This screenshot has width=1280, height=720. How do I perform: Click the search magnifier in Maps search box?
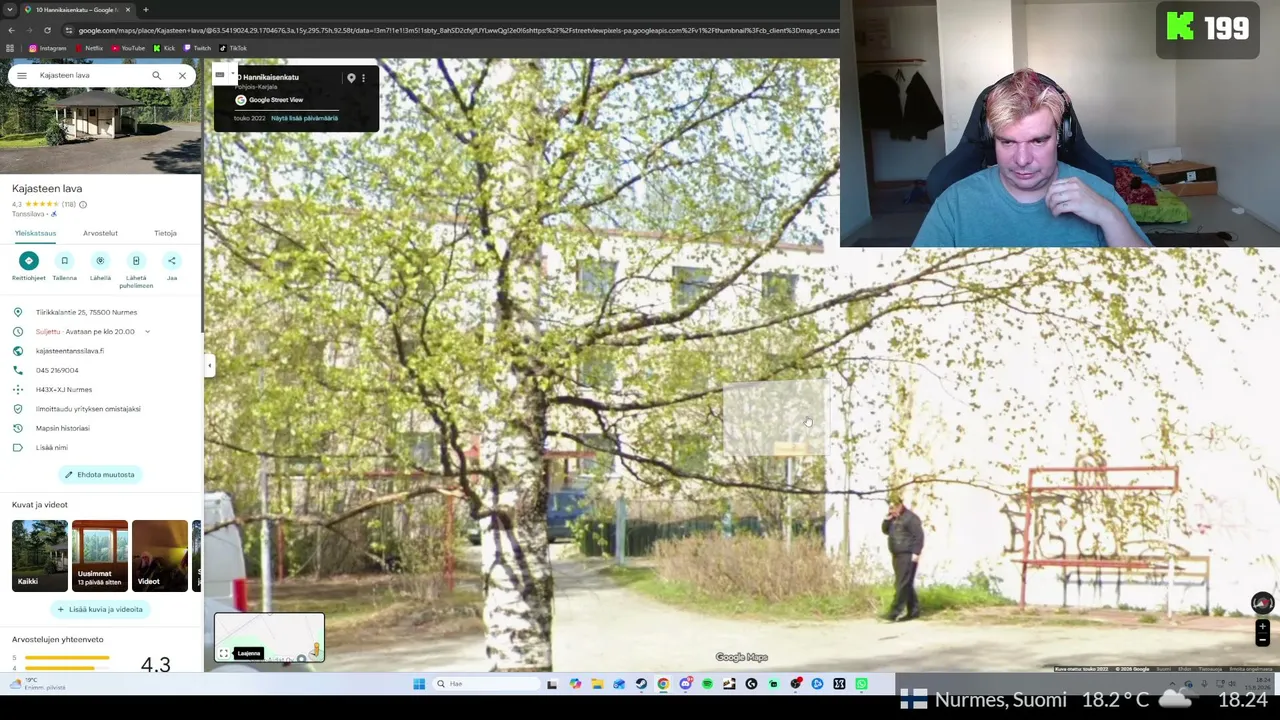click(x=156, y=75)
